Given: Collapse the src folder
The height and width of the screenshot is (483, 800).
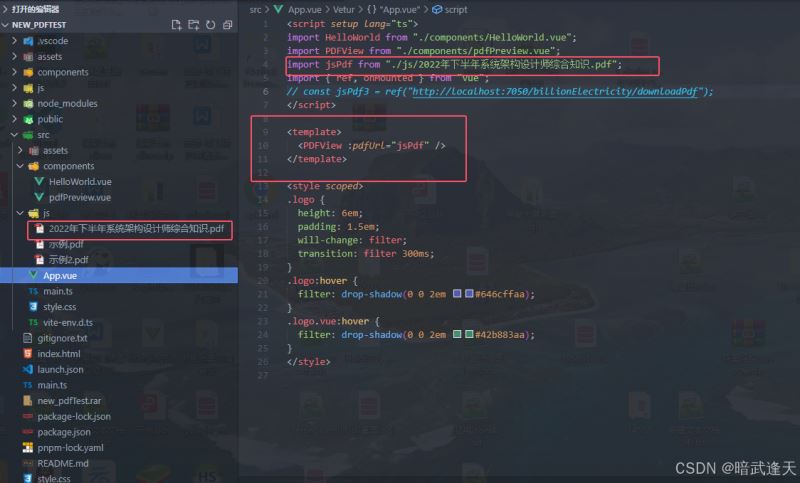Looking at the screenshot, I should (15, 135).
